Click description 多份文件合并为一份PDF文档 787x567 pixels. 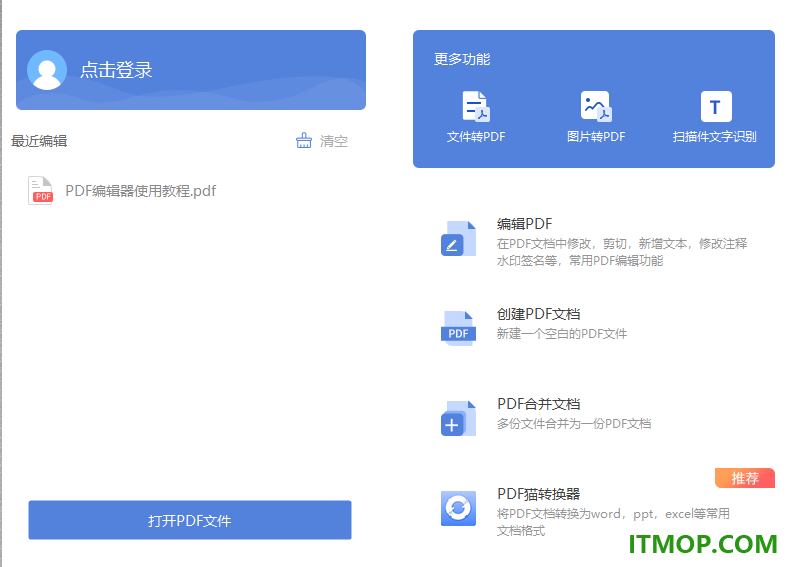[574, 424]
